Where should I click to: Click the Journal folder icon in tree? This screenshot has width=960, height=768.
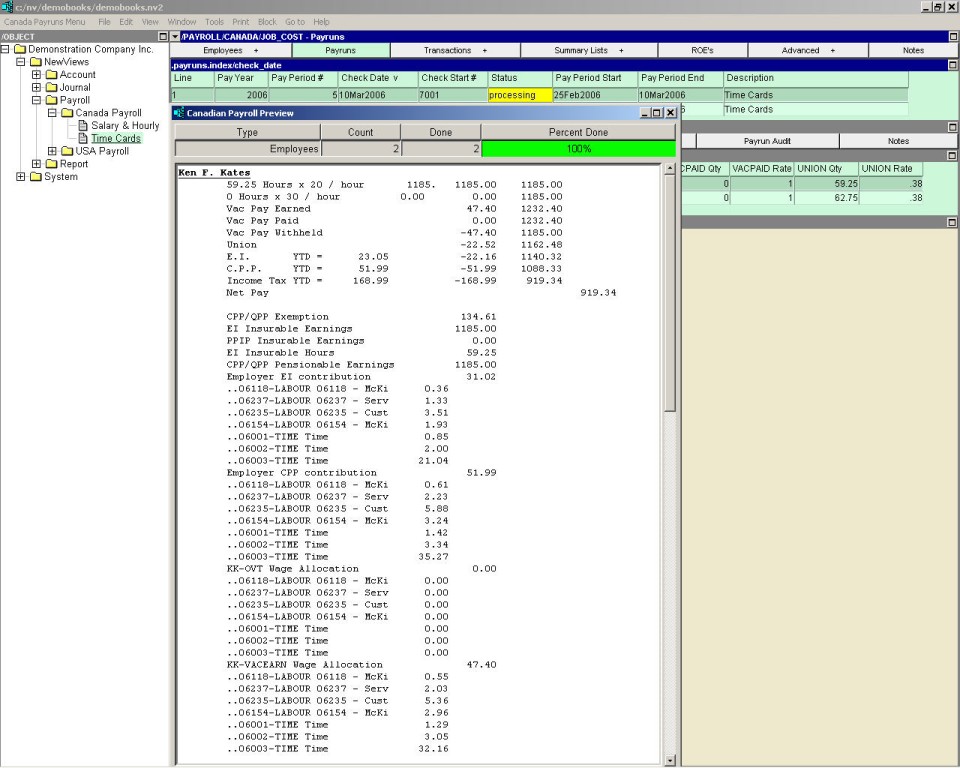click(x=51, y=88)
